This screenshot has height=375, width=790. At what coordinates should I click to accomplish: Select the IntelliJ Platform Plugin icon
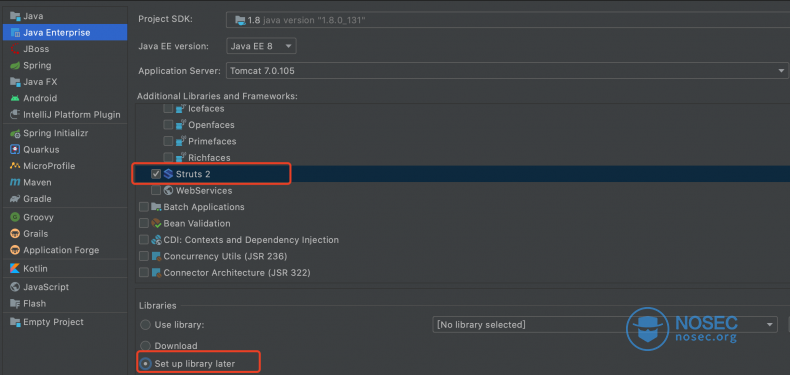[15, 114]
